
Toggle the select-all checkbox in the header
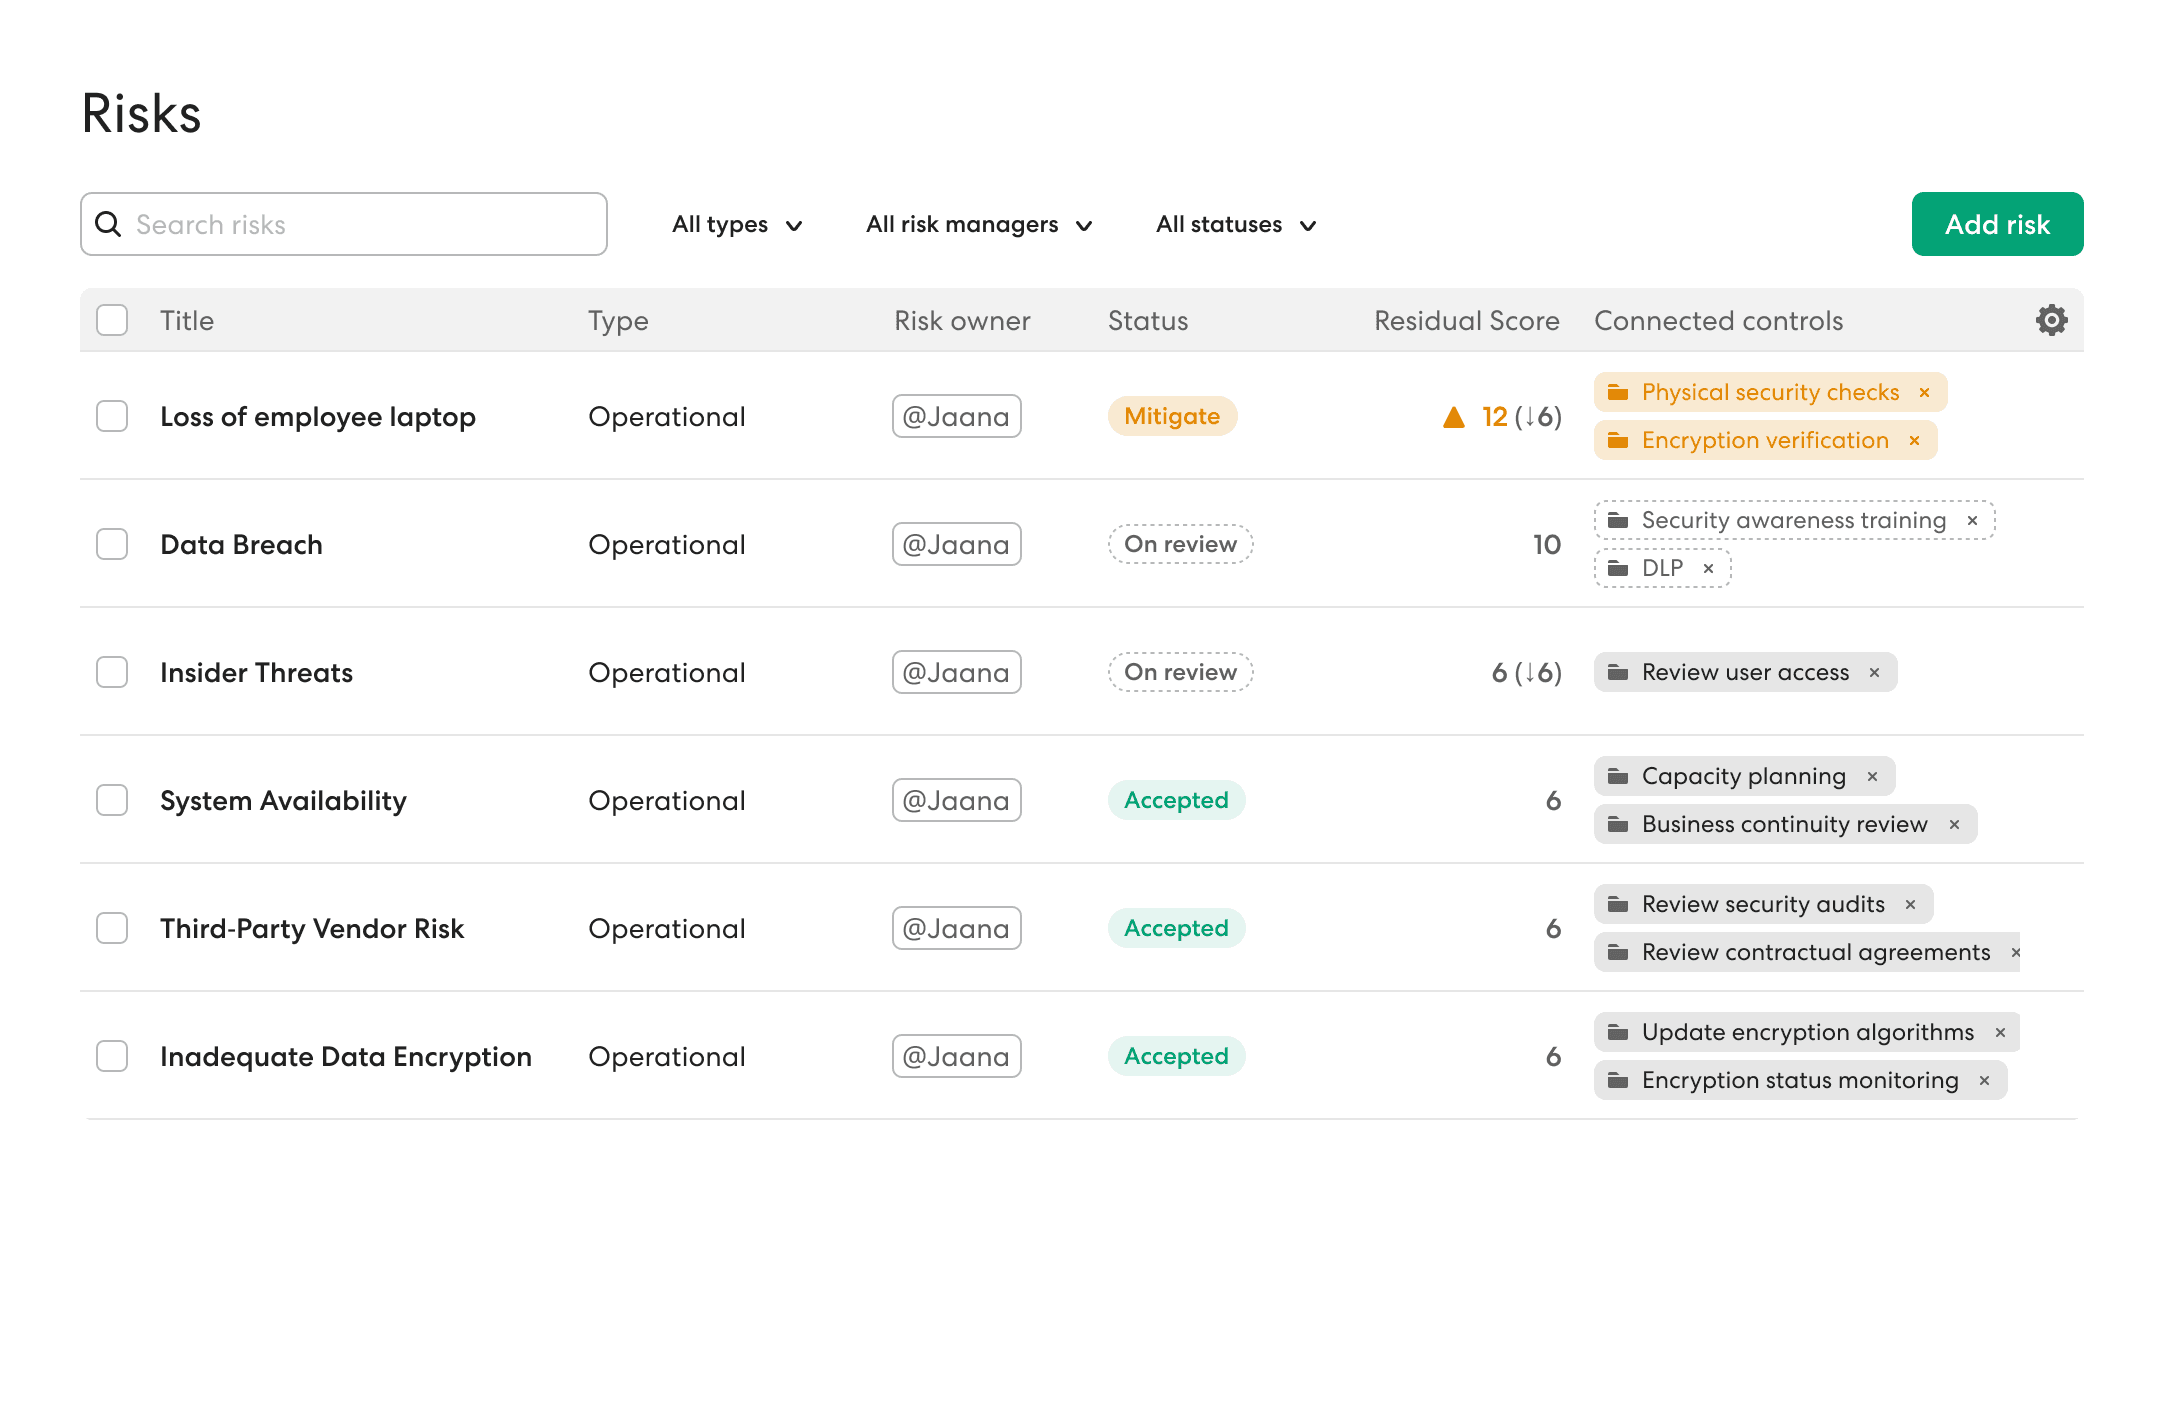point(112,320)
